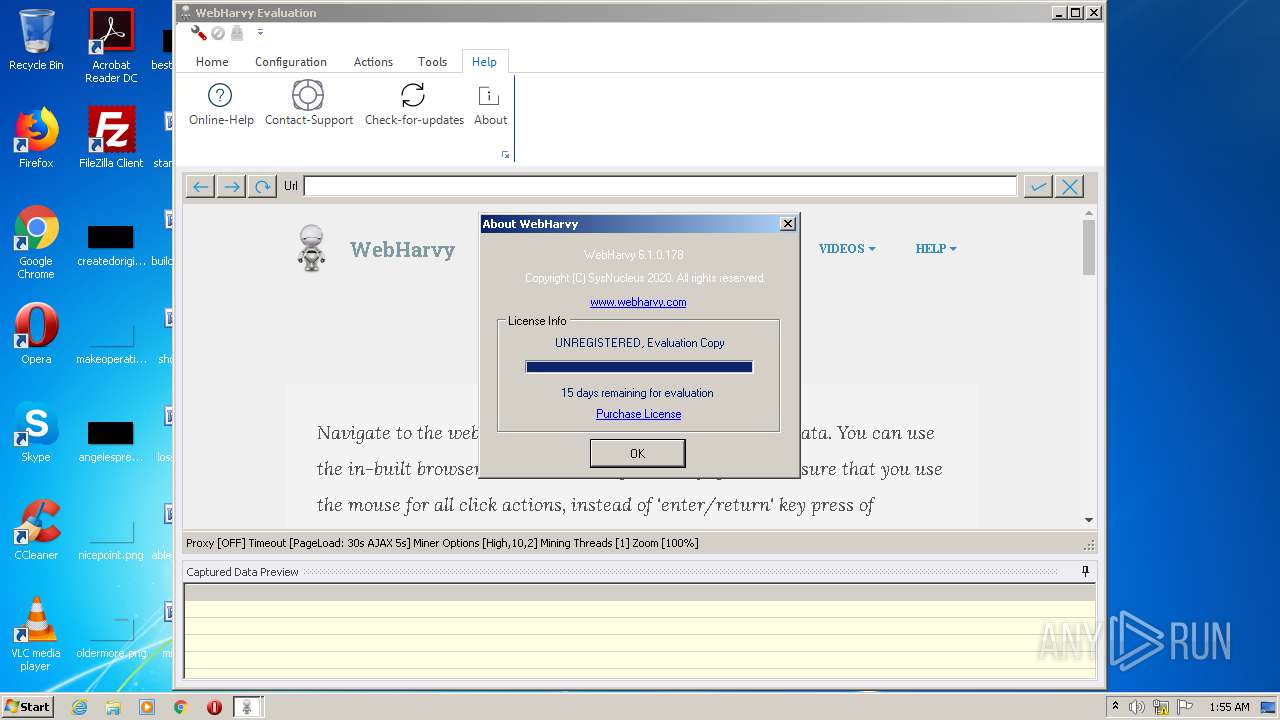Pin the Captured Data Preview panel
Screen dimensions: 1280x720
pos(1085,572)
